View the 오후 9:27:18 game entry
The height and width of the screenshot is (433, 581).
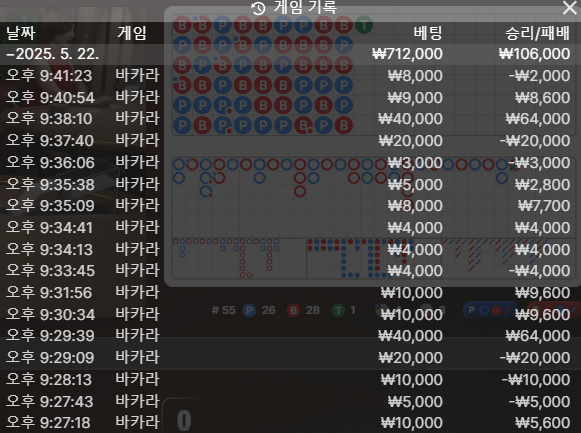tap(290, 423)
